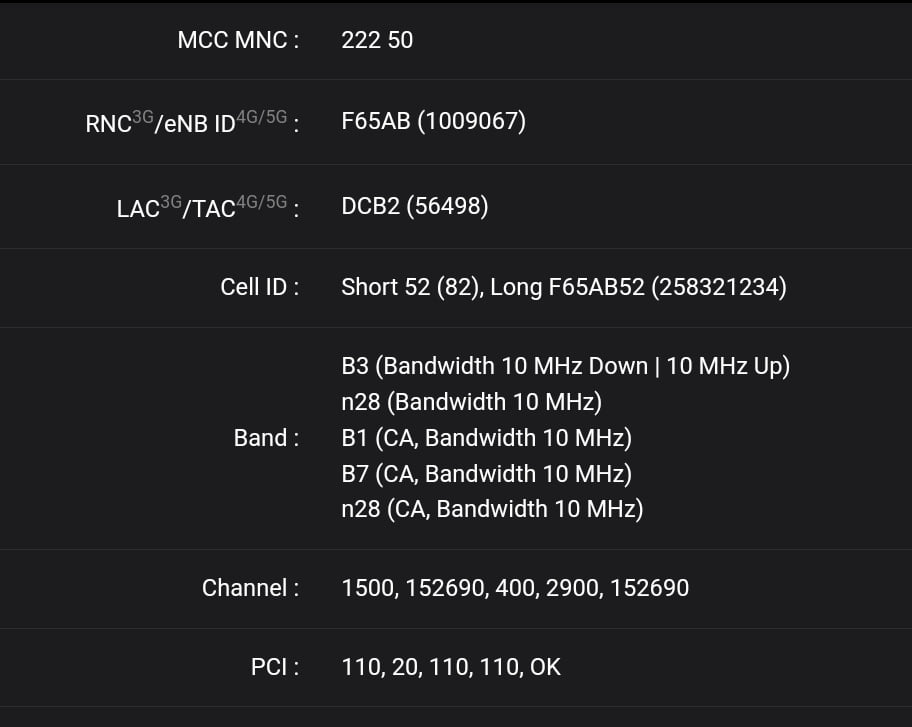912x727 pixels.
Task: Click the LAC/TAC label
Action: [x=208, y=206]
